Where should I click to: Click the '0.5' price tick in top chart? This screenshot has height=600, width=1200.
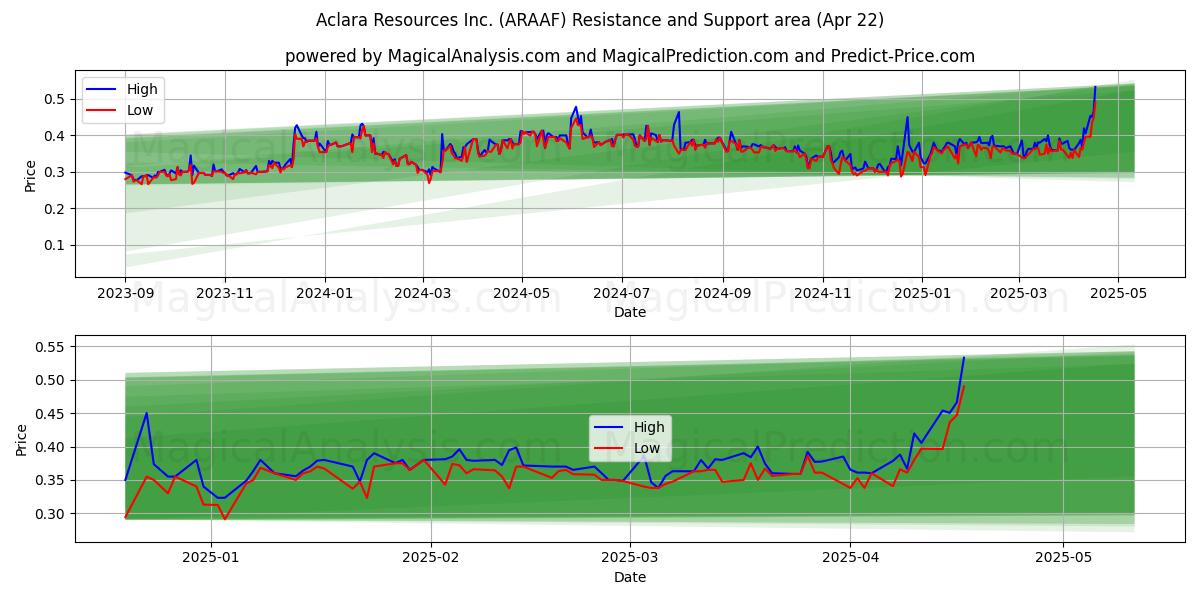55,99
